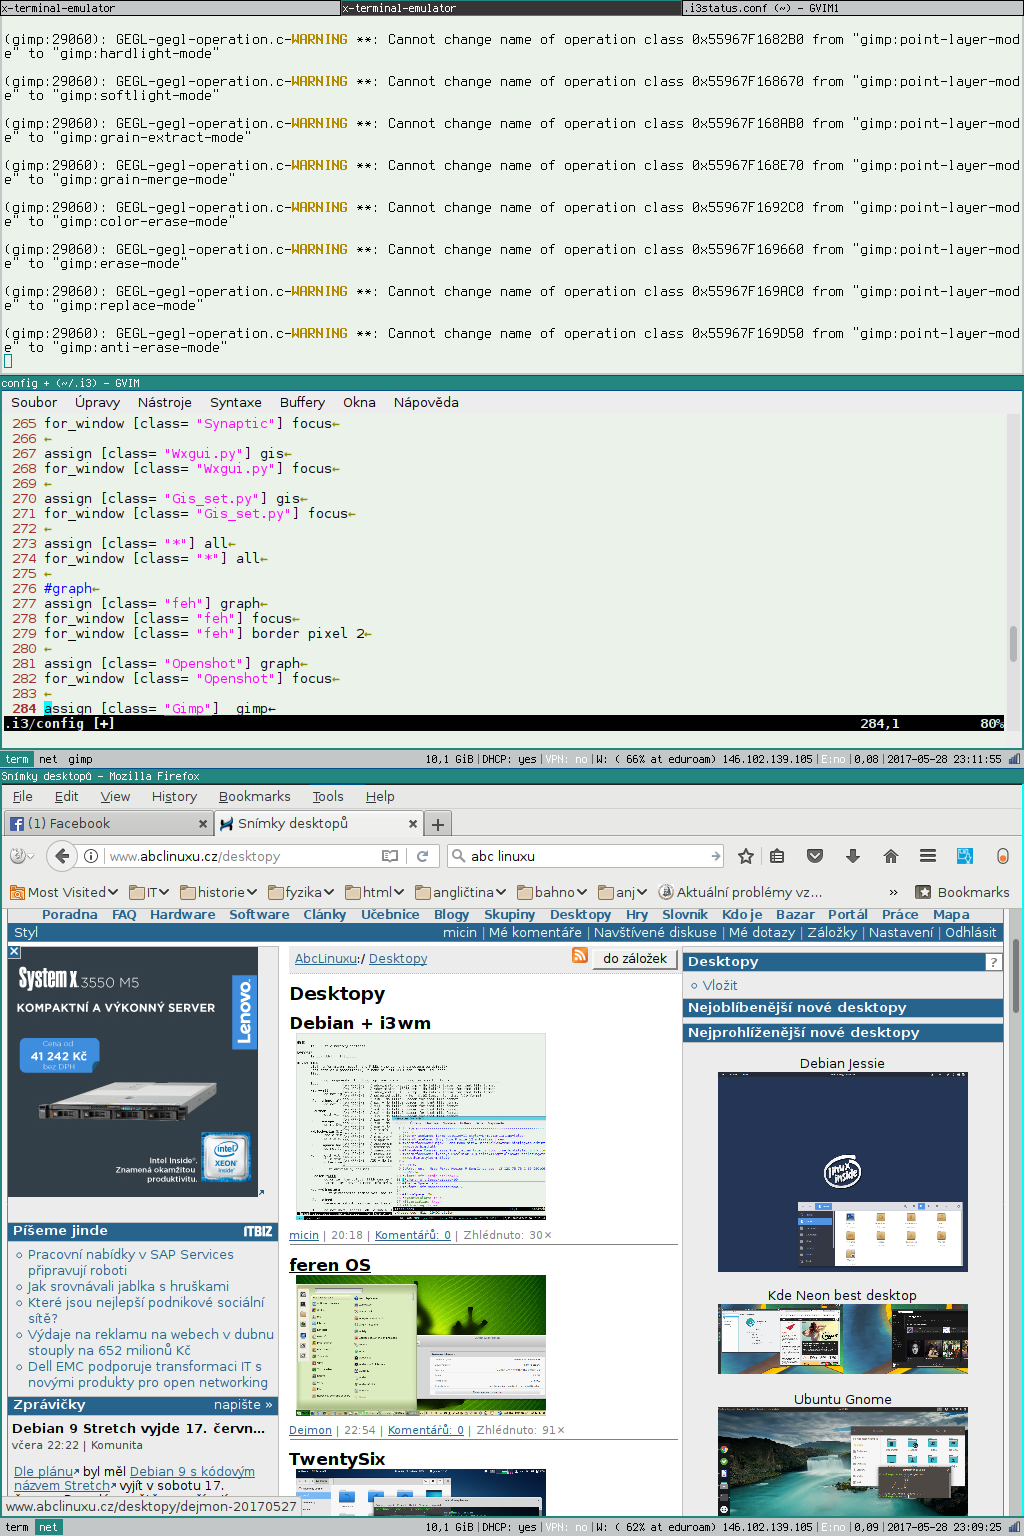Click the Firefox back arrow button
This screenshot has width=1024, height=1536.
tap(62, 856)
